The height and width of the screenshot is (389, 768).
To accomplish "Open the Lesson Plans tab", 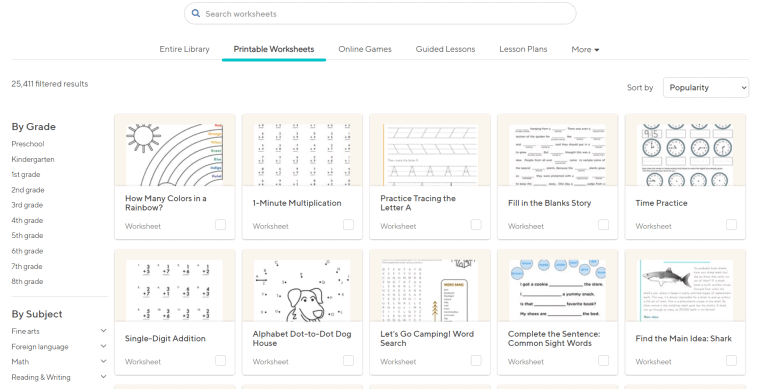I will (x=523, y=49).
